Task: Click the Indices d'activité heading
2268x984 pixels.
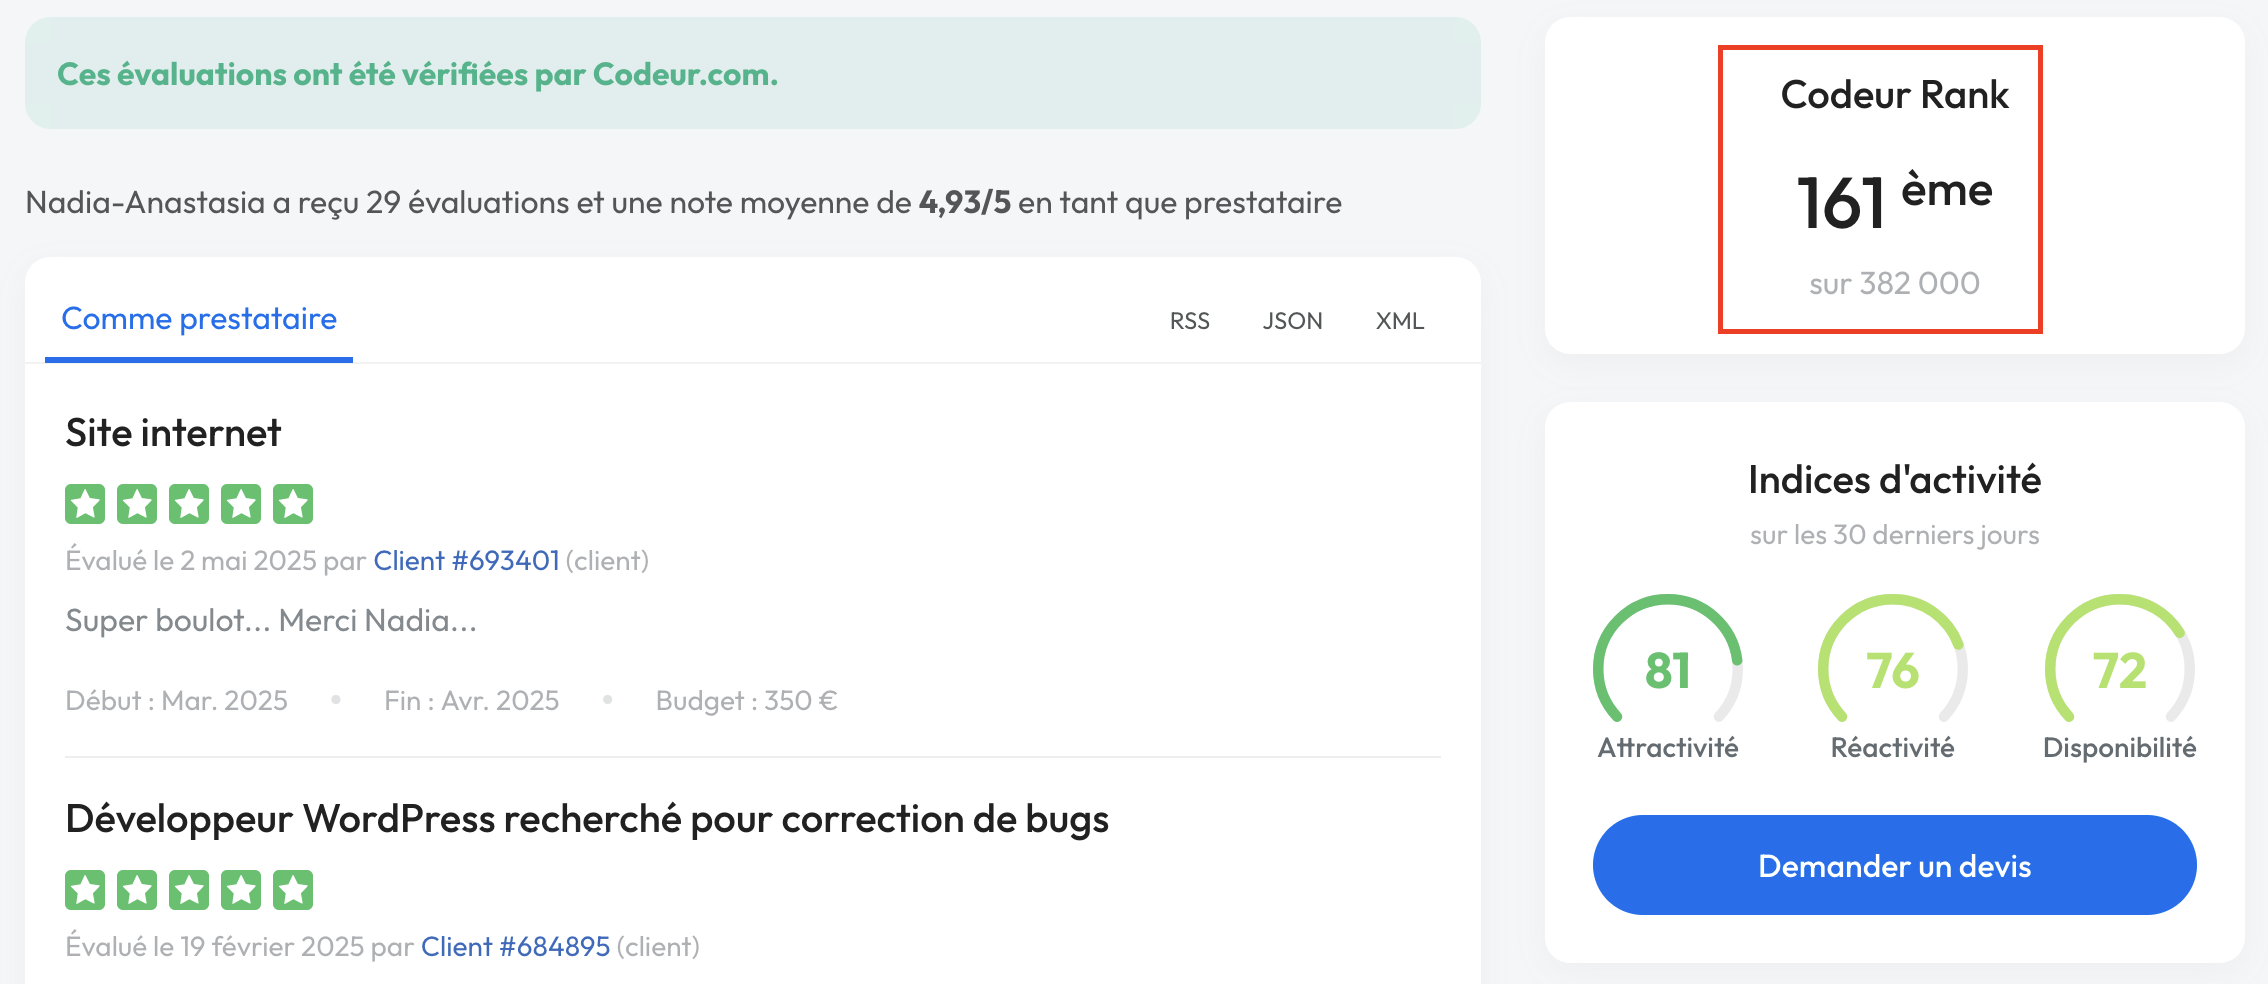Action: [1894, 480]
